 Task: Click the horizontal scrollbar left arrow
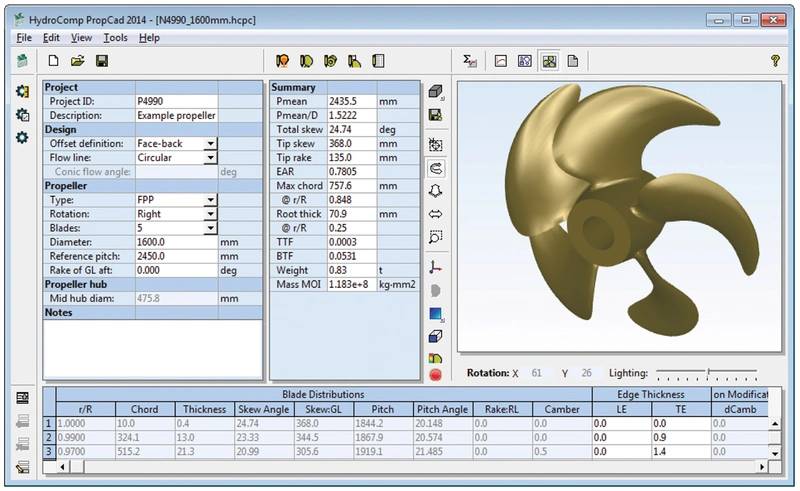click(63, 467)
